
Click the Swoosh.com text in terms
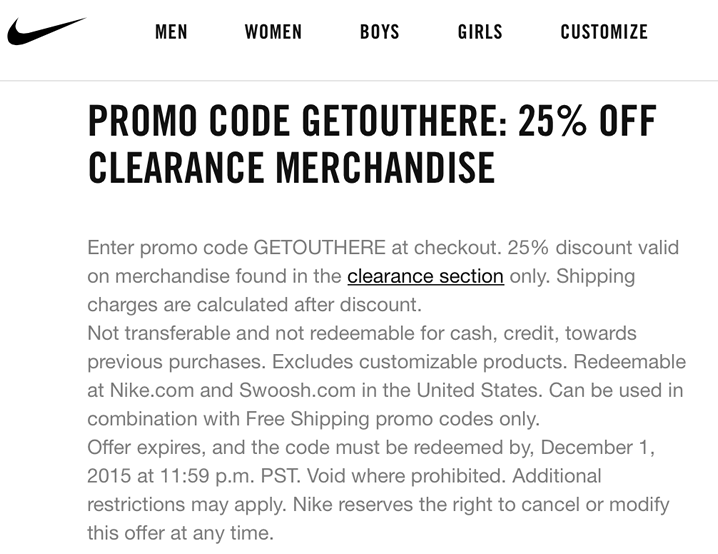click(297, 391)
